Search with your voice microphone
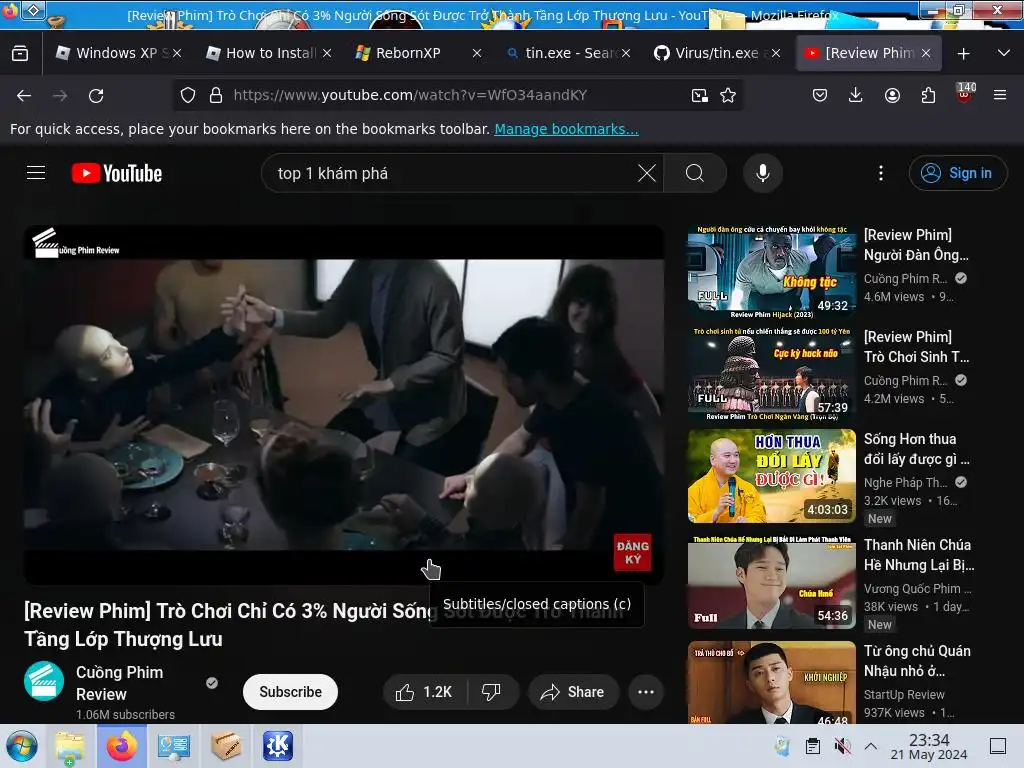 pos(763,173)
